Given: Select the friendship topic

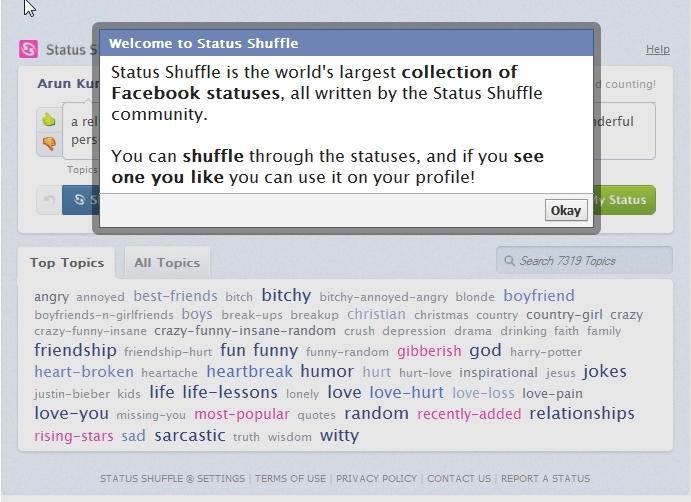Looking at the screenshot, I should 75,350.
